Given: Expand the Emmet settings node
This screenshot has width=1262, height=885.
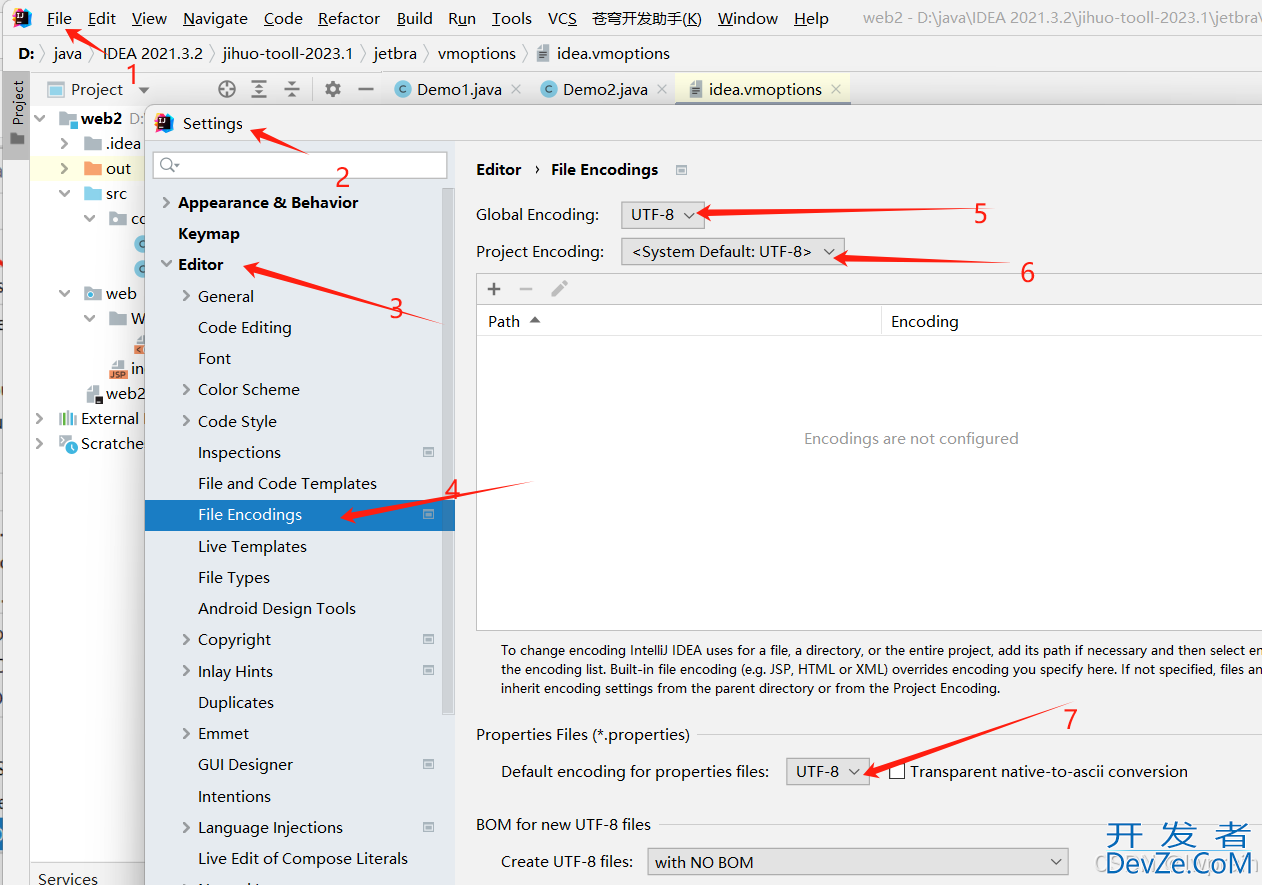Looking at the screenshot, I should [x=186, y=733].
